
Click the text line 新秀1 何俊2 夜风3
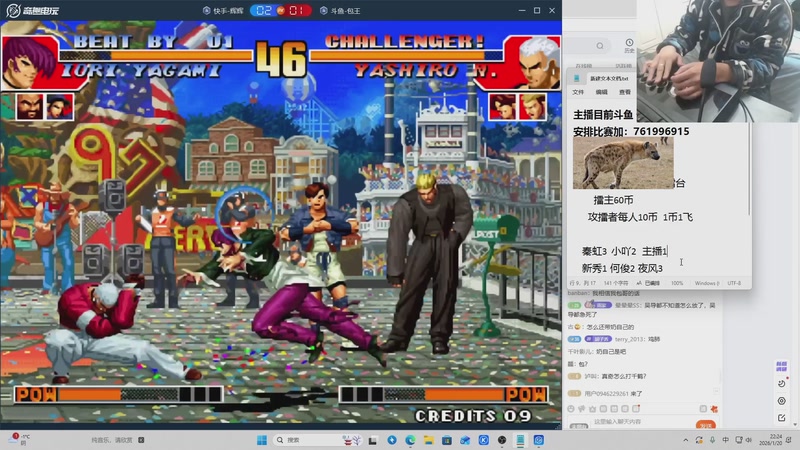tap(622, 268)
